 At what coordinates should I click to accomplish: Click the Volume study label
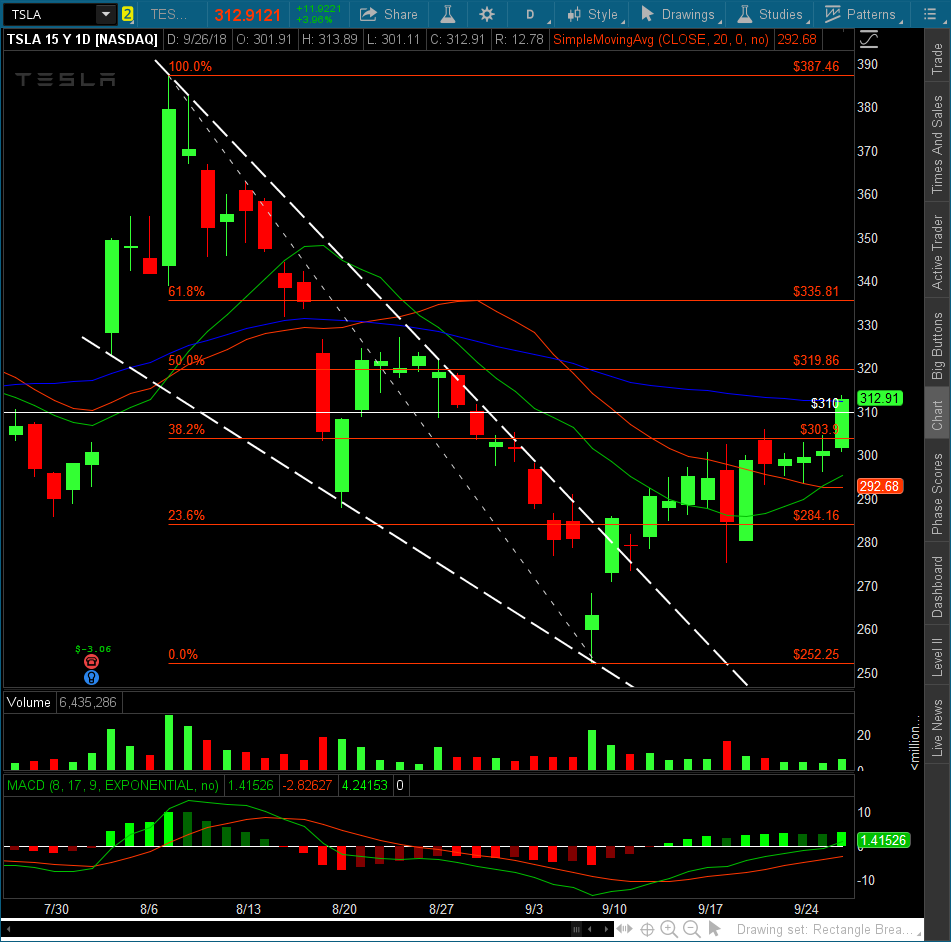[29, 702]
